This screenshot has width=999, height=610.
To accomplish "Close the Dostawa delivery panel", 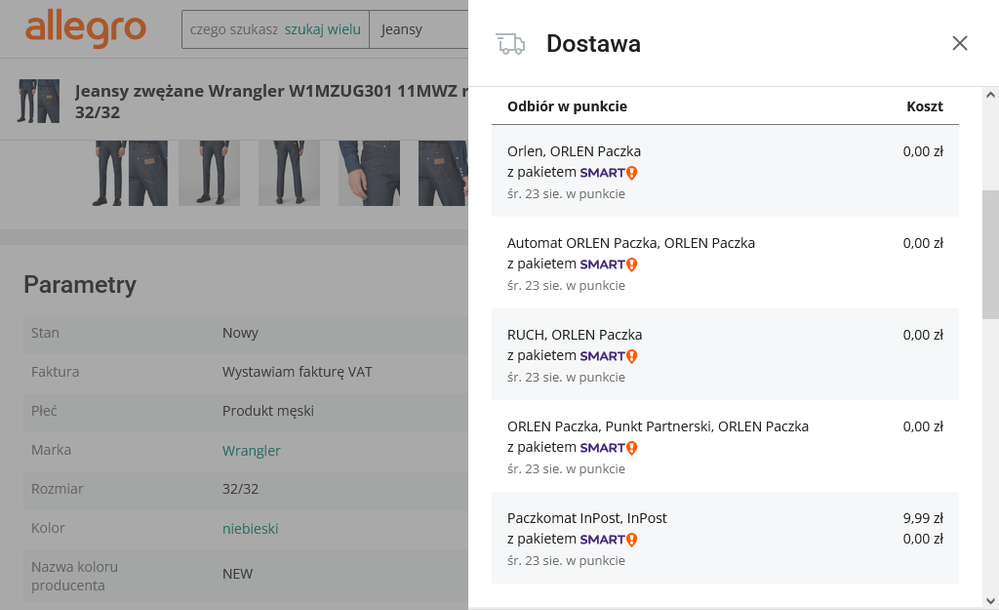I will (959, 43).
